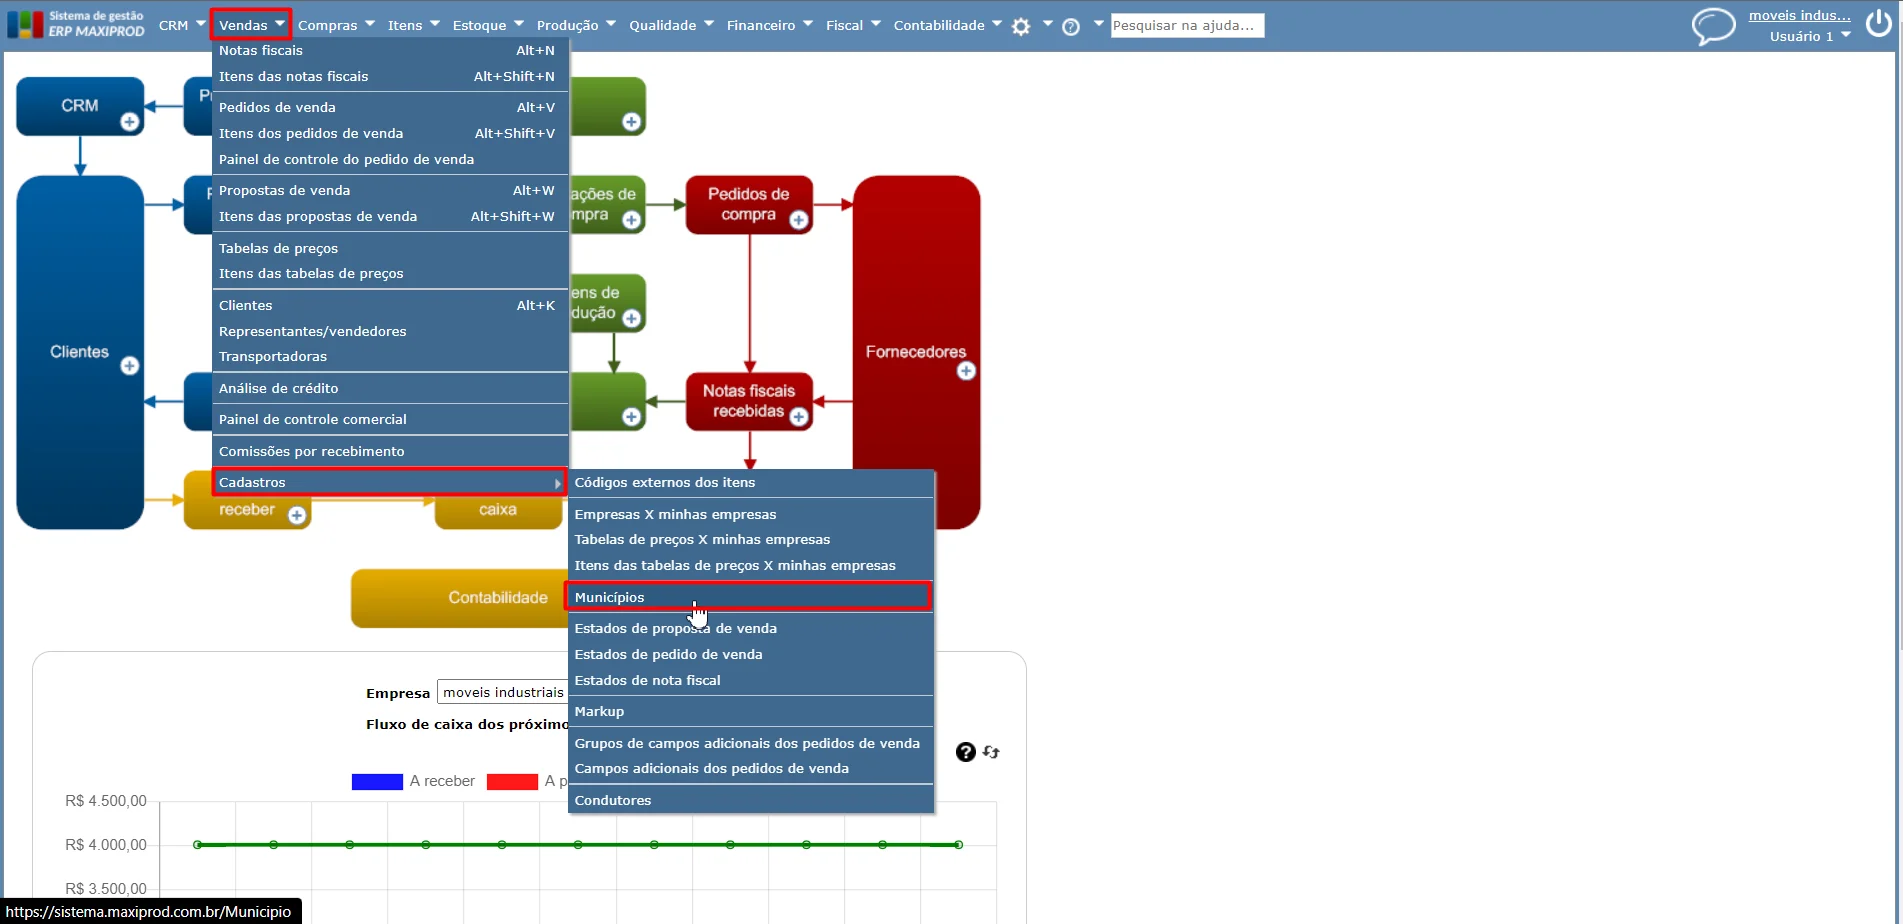Click the plus icon on the CRM box

point(130,122)
